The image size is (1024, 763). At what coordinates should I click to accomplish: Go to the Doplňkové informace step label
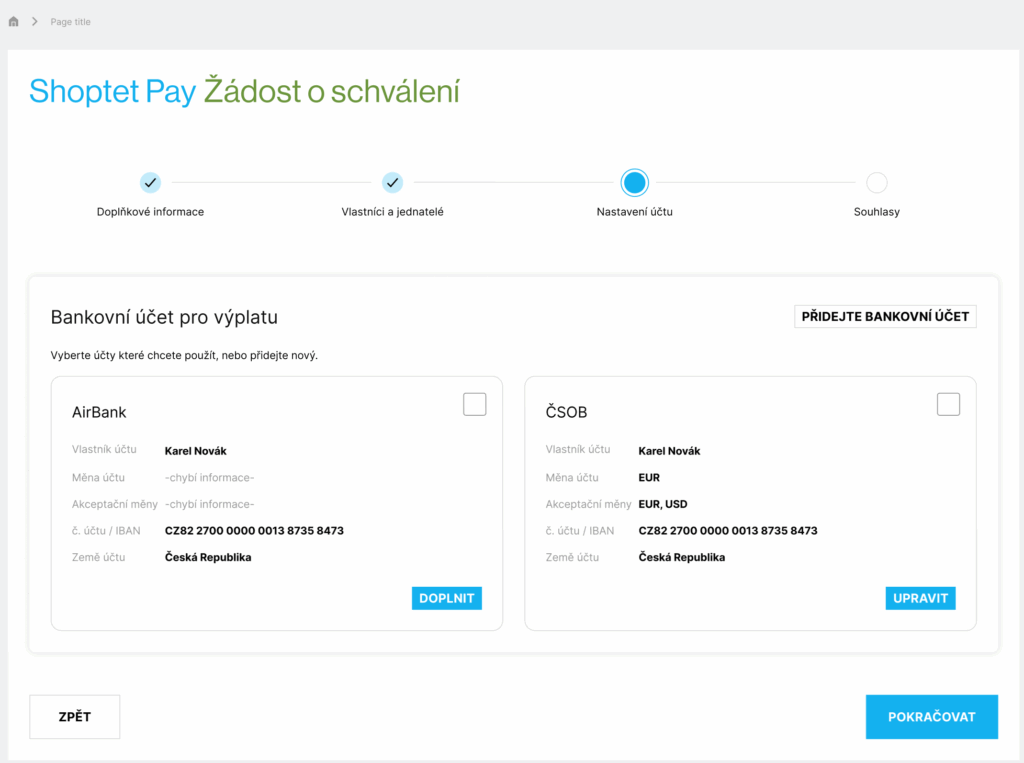coord(150,212)
